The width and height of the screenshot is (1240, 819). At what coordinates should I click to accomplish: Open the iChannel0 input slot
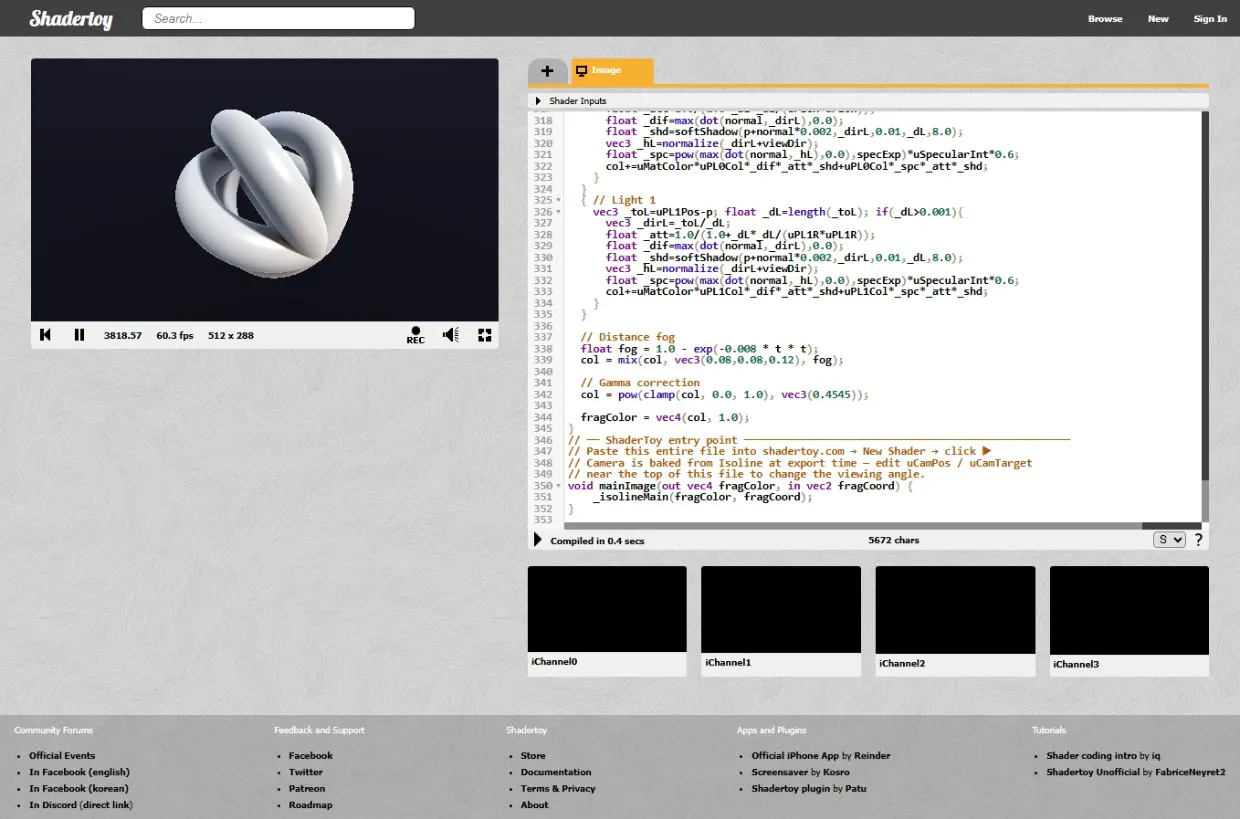click(x=607, y=610)
